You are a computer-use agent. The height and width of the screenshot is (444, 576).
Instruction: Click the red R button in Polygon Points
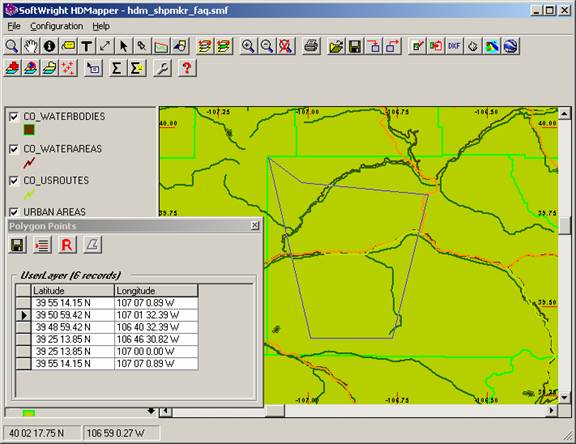(x=67, y=245)
